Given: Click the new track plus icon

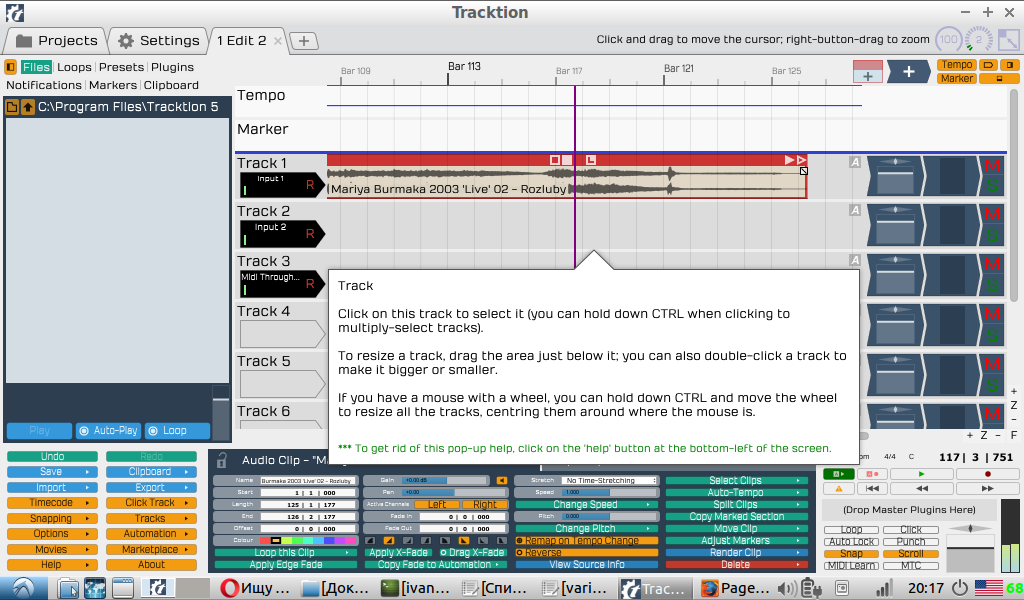Looking at the screenshot, I should pos(867,71).
